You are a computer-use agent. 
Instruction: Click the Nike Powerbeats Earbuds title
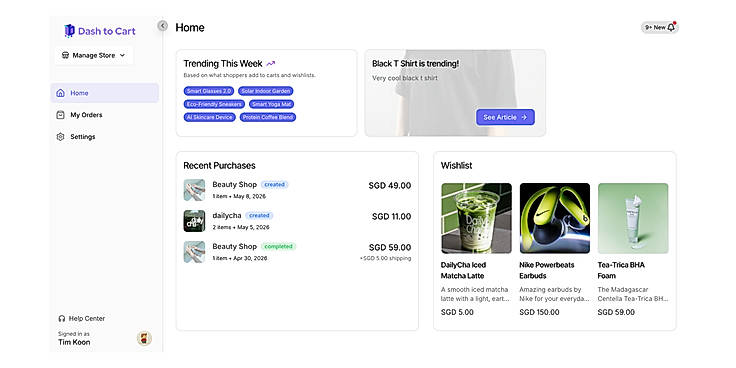[x=547, y=270]
